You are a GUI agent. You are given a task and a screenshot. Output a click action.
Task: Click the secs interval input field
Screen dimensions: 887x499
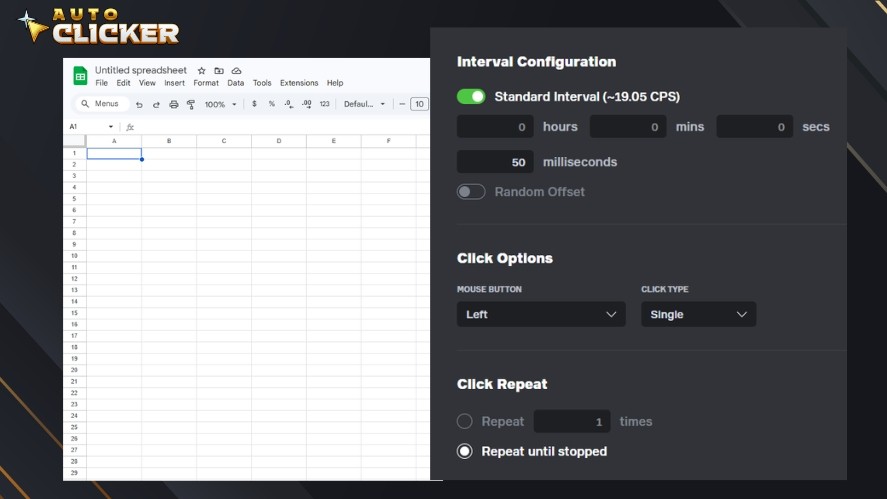click(x=755, y=127)
